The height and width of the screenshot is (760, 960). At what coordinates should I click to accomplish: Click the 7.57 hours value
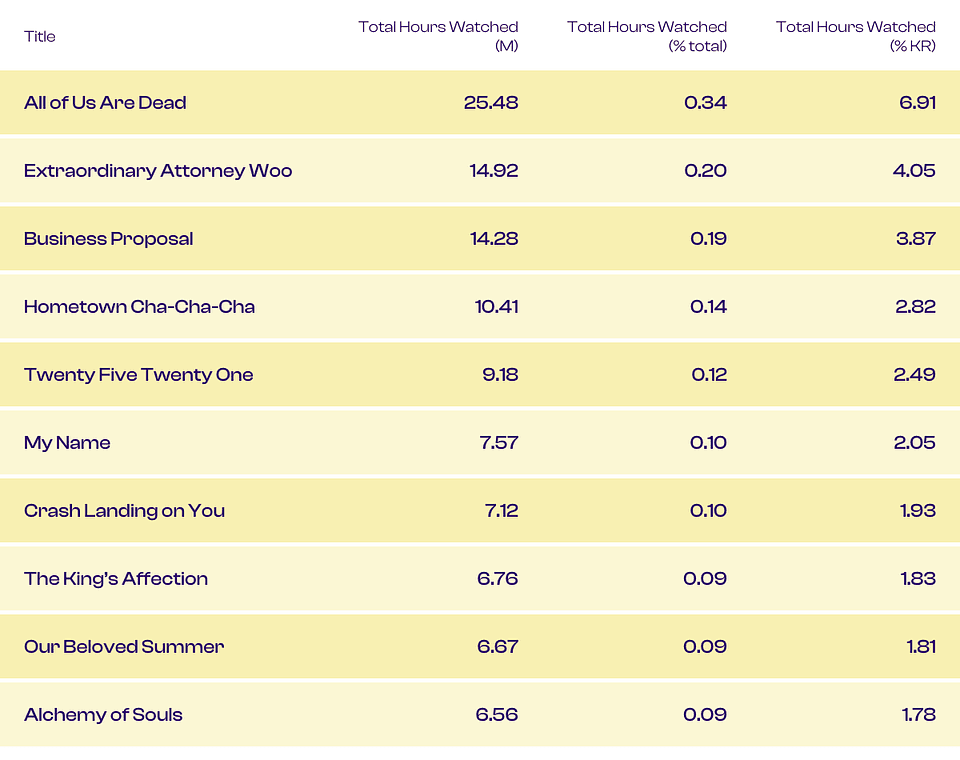pyautogui.click(x=499, y=442)
